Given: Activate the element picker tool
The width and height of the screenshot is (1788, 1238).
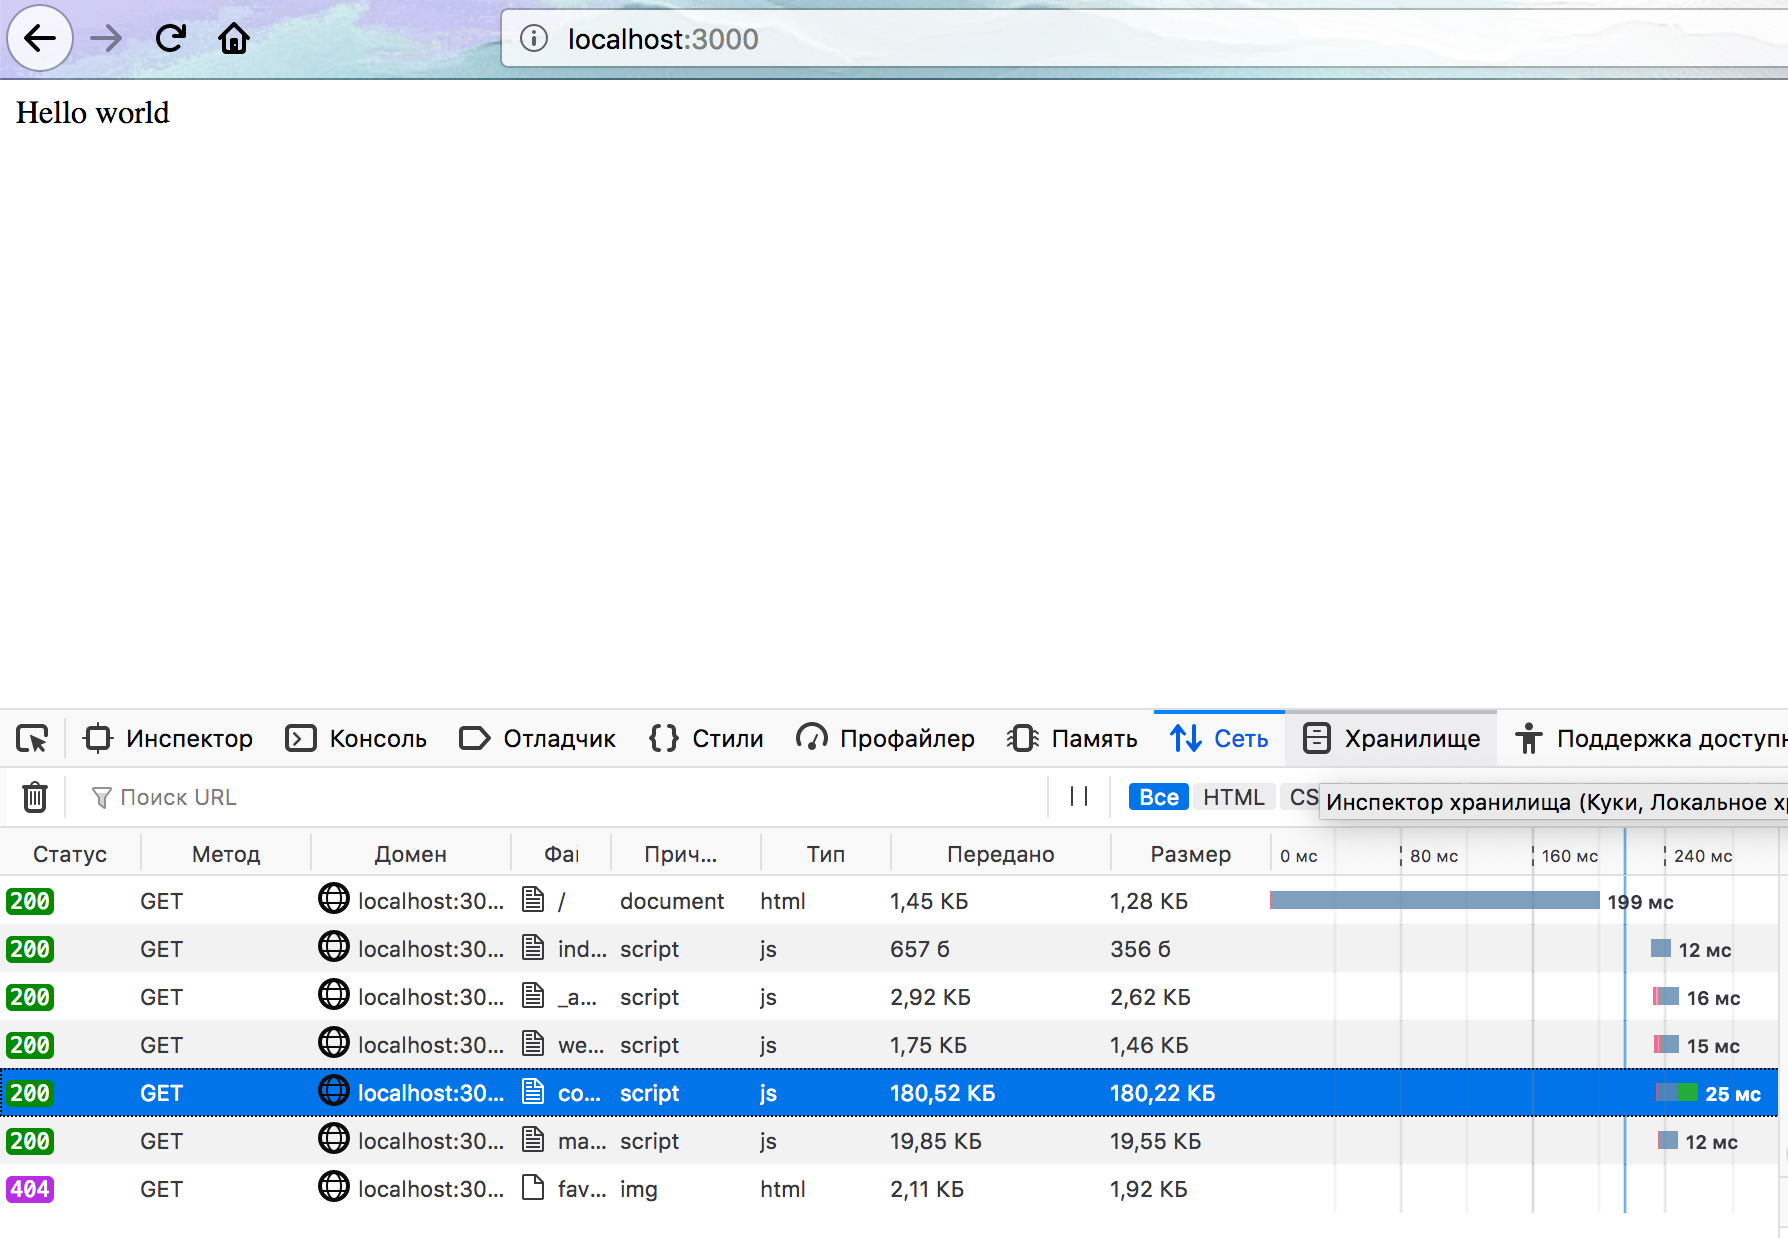Looking at the screenshot, I should (33, 738).
